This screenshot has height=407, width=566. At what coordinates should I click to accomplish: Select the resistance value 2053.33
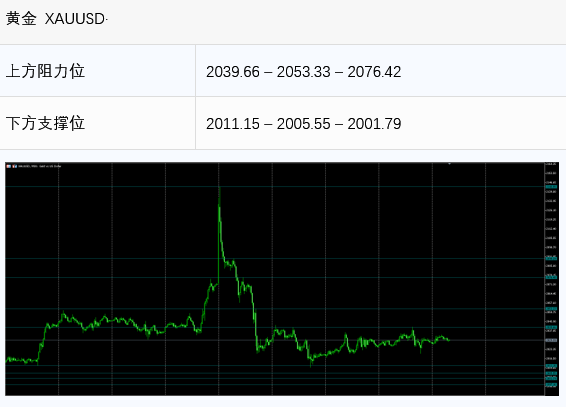pos(304,72)
